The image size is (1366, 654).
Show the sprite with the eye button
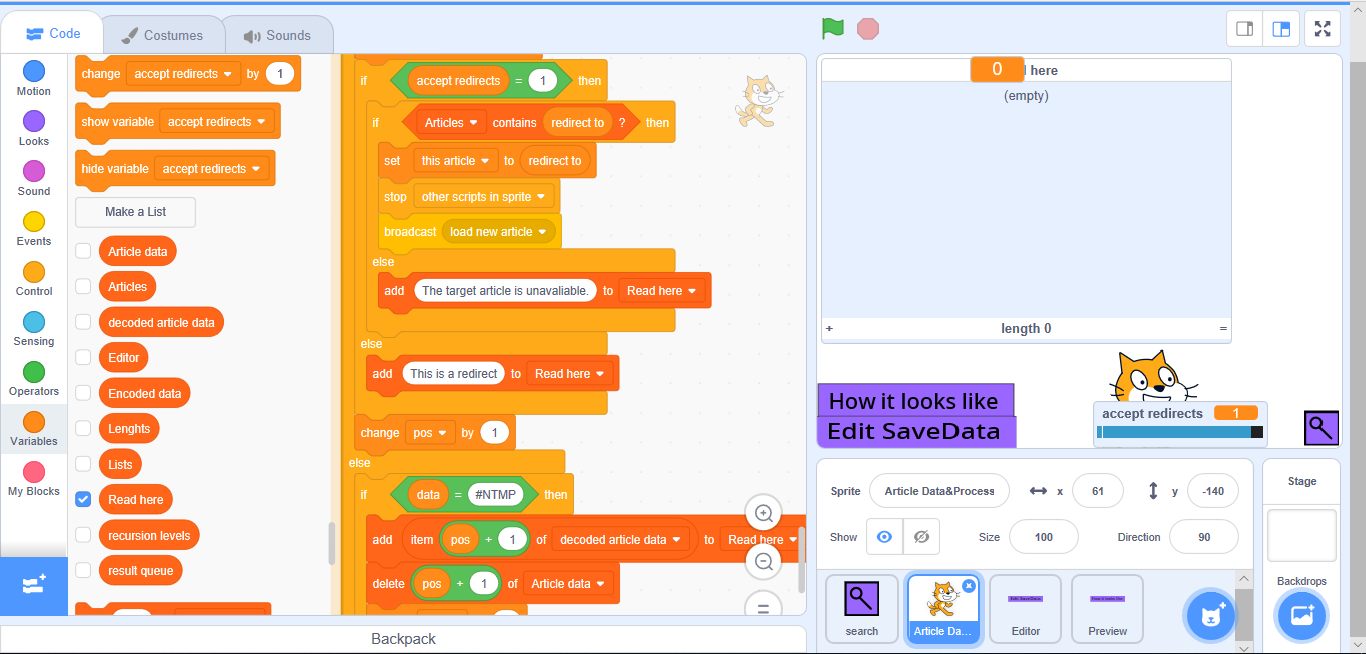coord(884,537)
